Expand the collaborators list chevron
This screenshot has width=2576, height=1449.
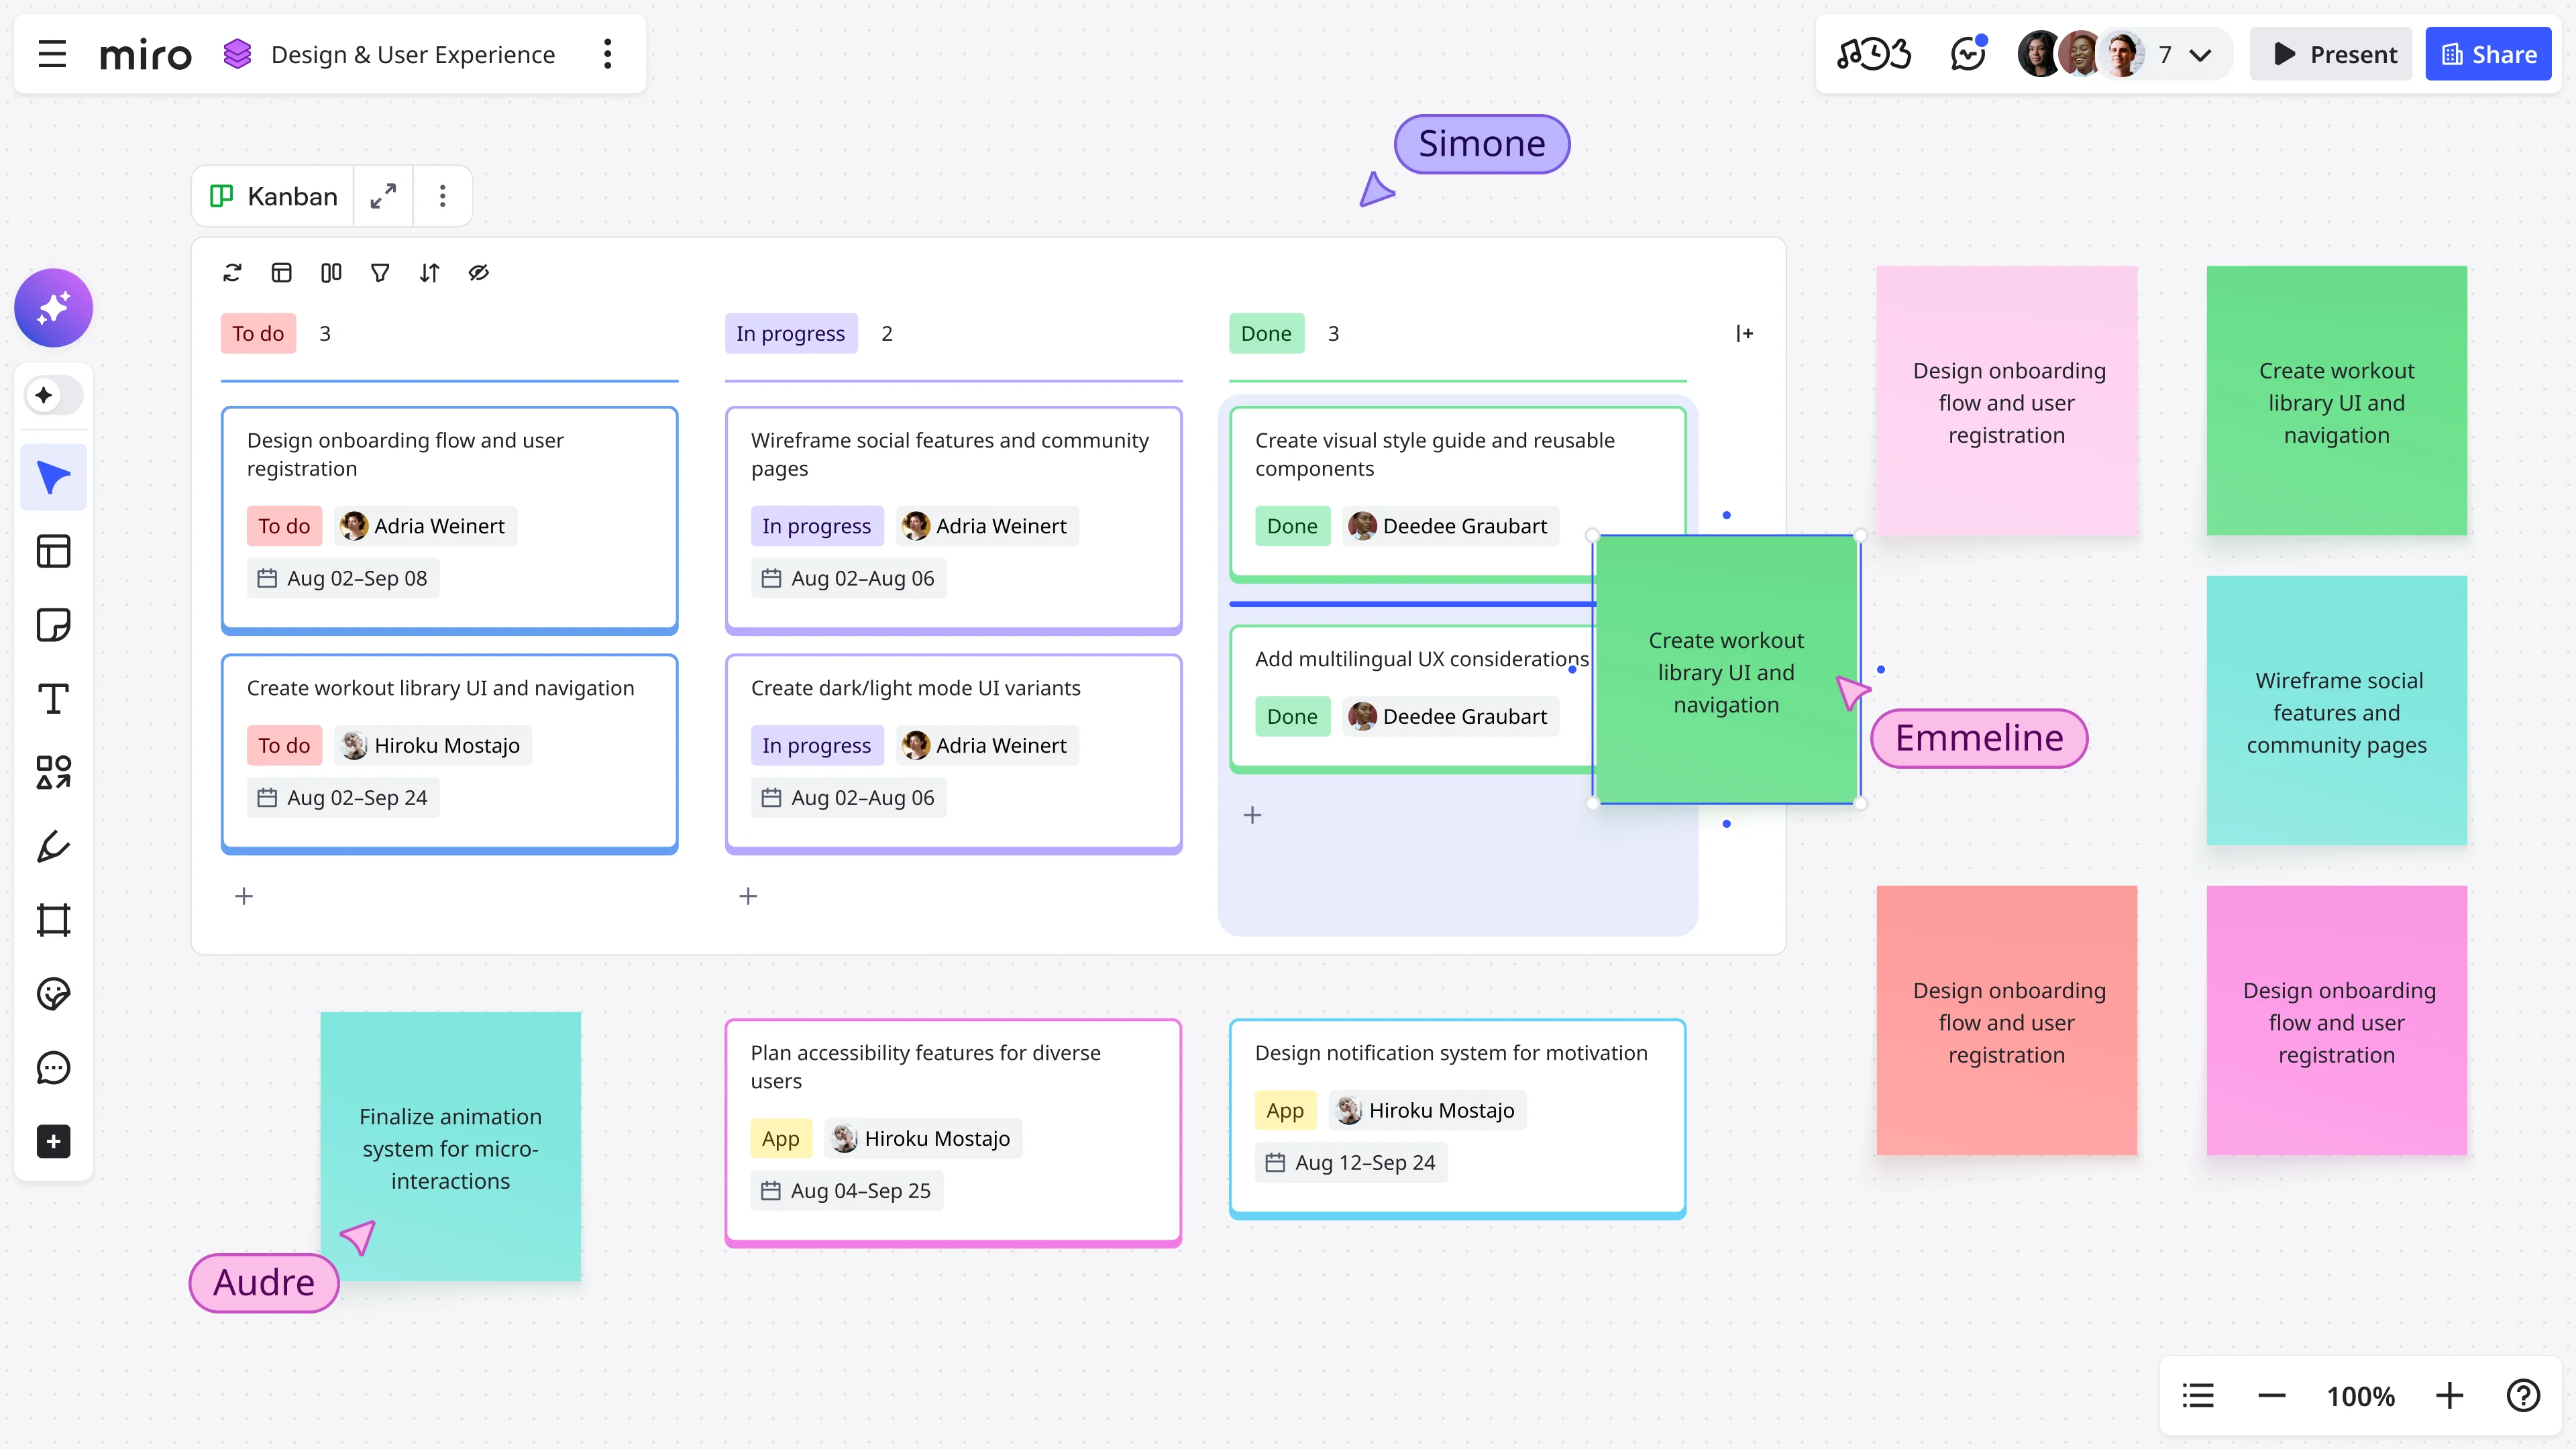coord(2200,55)
